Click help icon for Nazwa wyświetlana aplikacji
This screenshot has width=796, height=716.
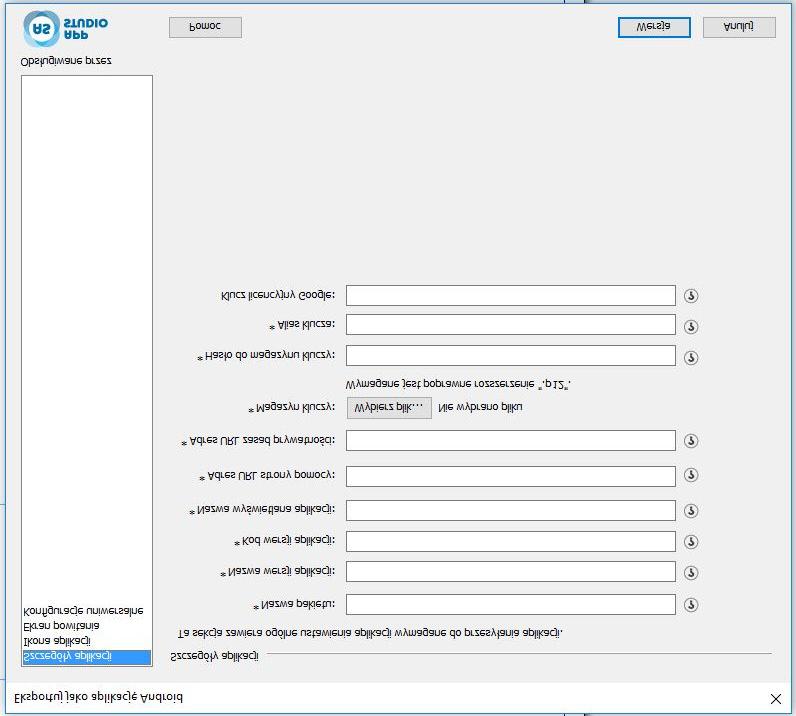690,511
